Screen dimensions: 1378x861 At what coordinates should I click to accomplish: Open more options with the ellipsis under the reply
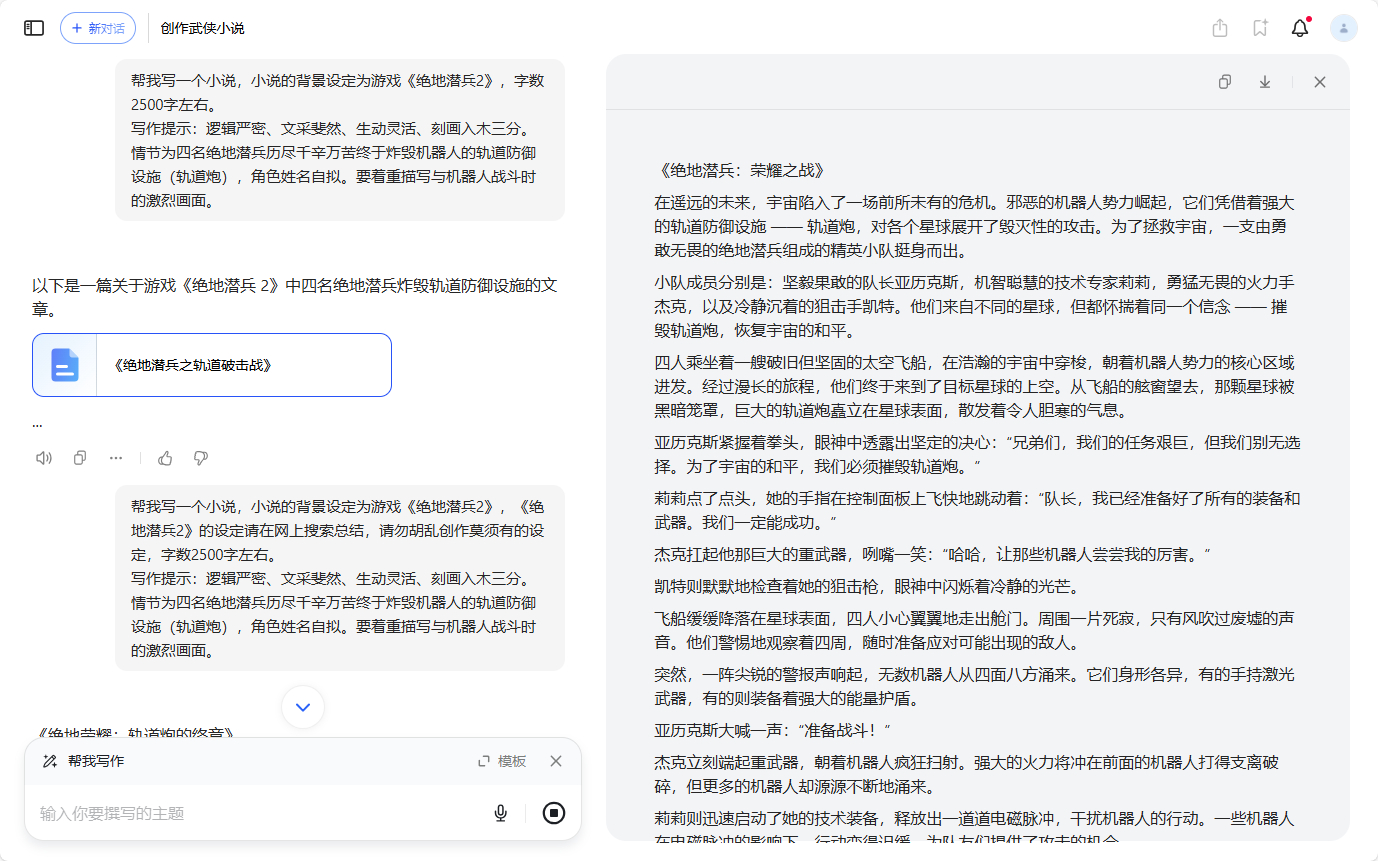coord(116,458)
